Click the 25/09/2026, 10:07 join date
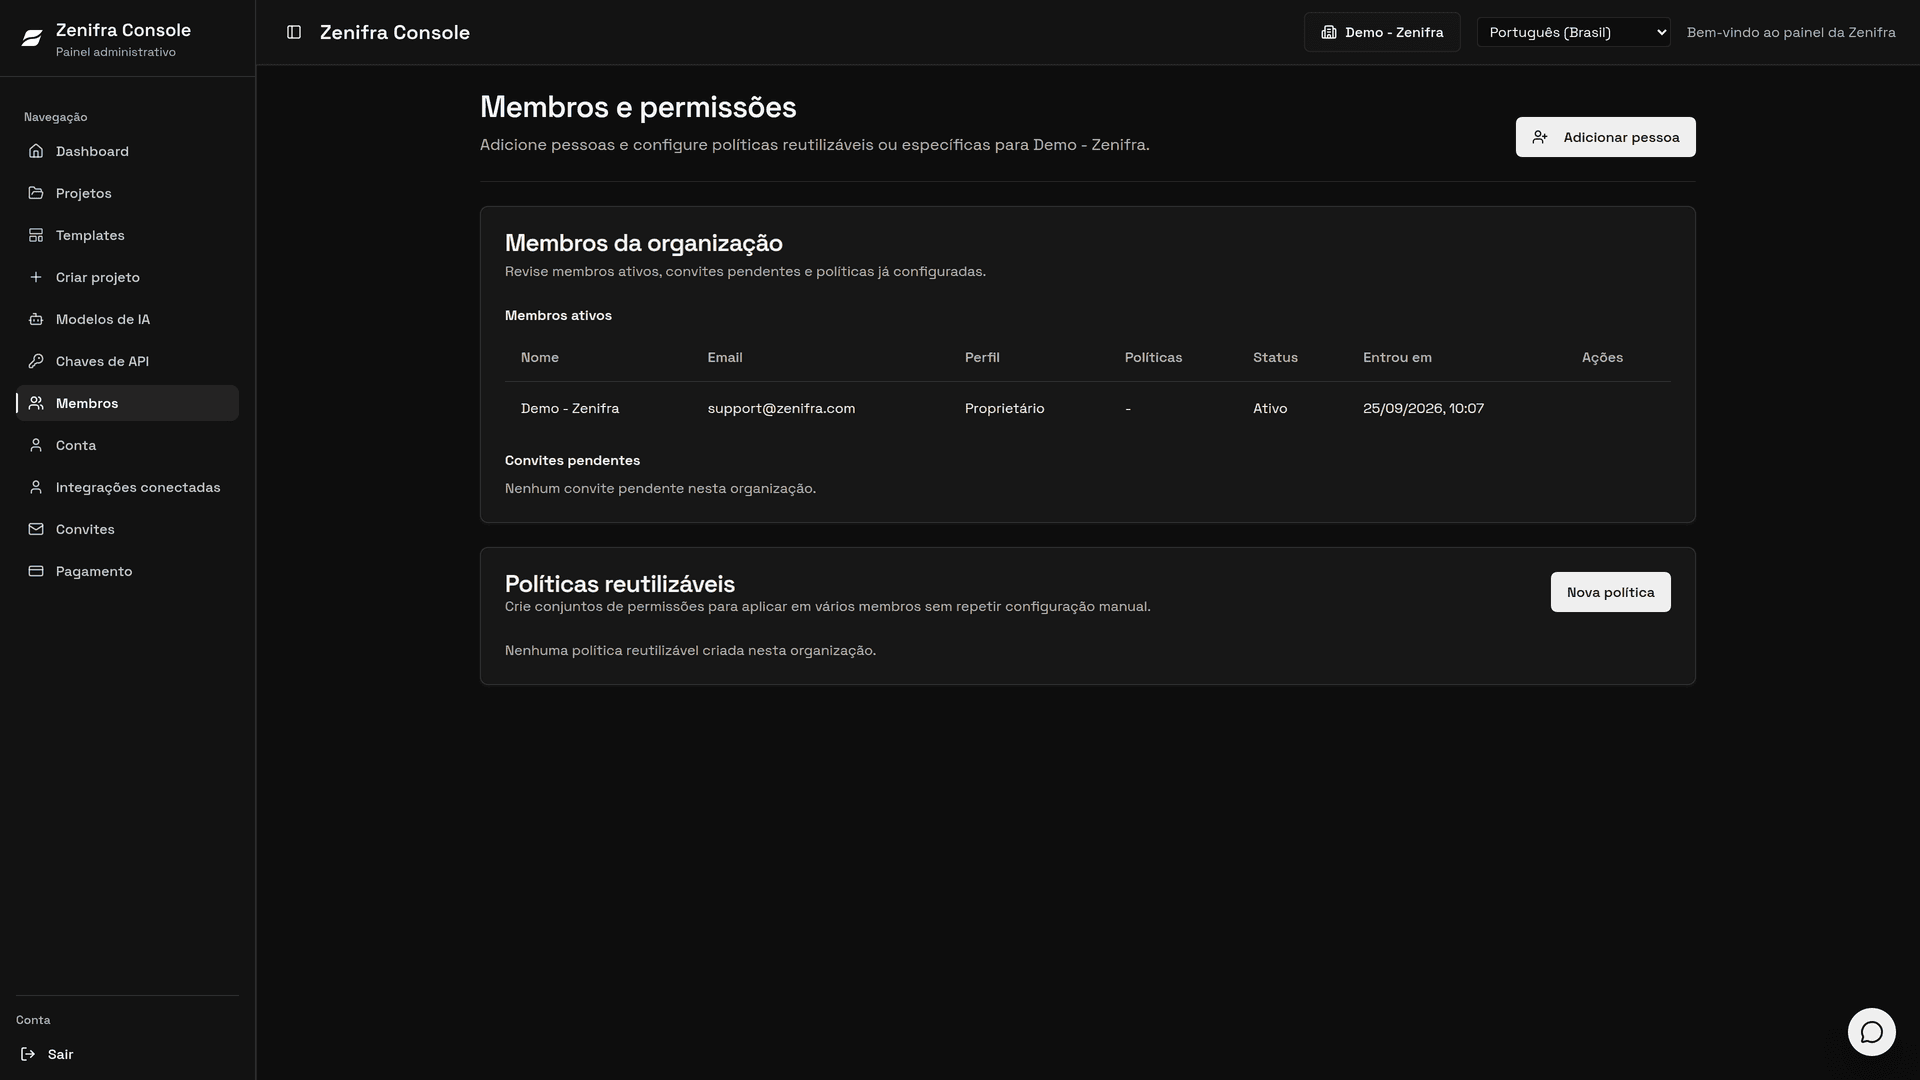This screenshot has width=1920, height=1080. click(x=1423, y=408)
